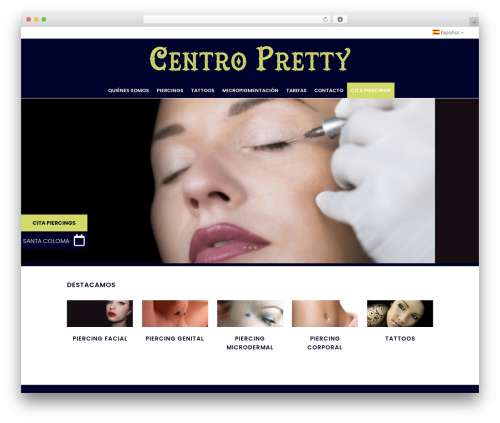Open the Piercings menu item

point(170,90)
